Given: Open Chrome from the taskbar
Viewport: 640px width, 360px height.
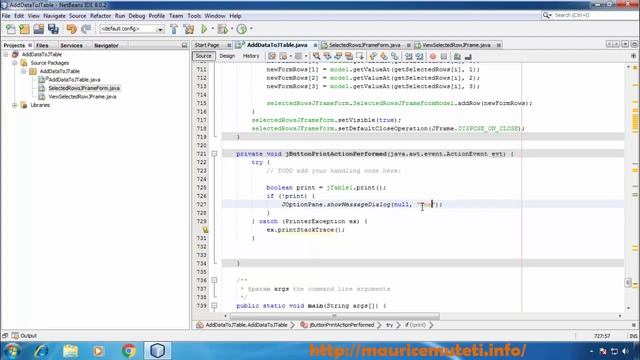Looking at the screenshot, I should tap(129, 351).
